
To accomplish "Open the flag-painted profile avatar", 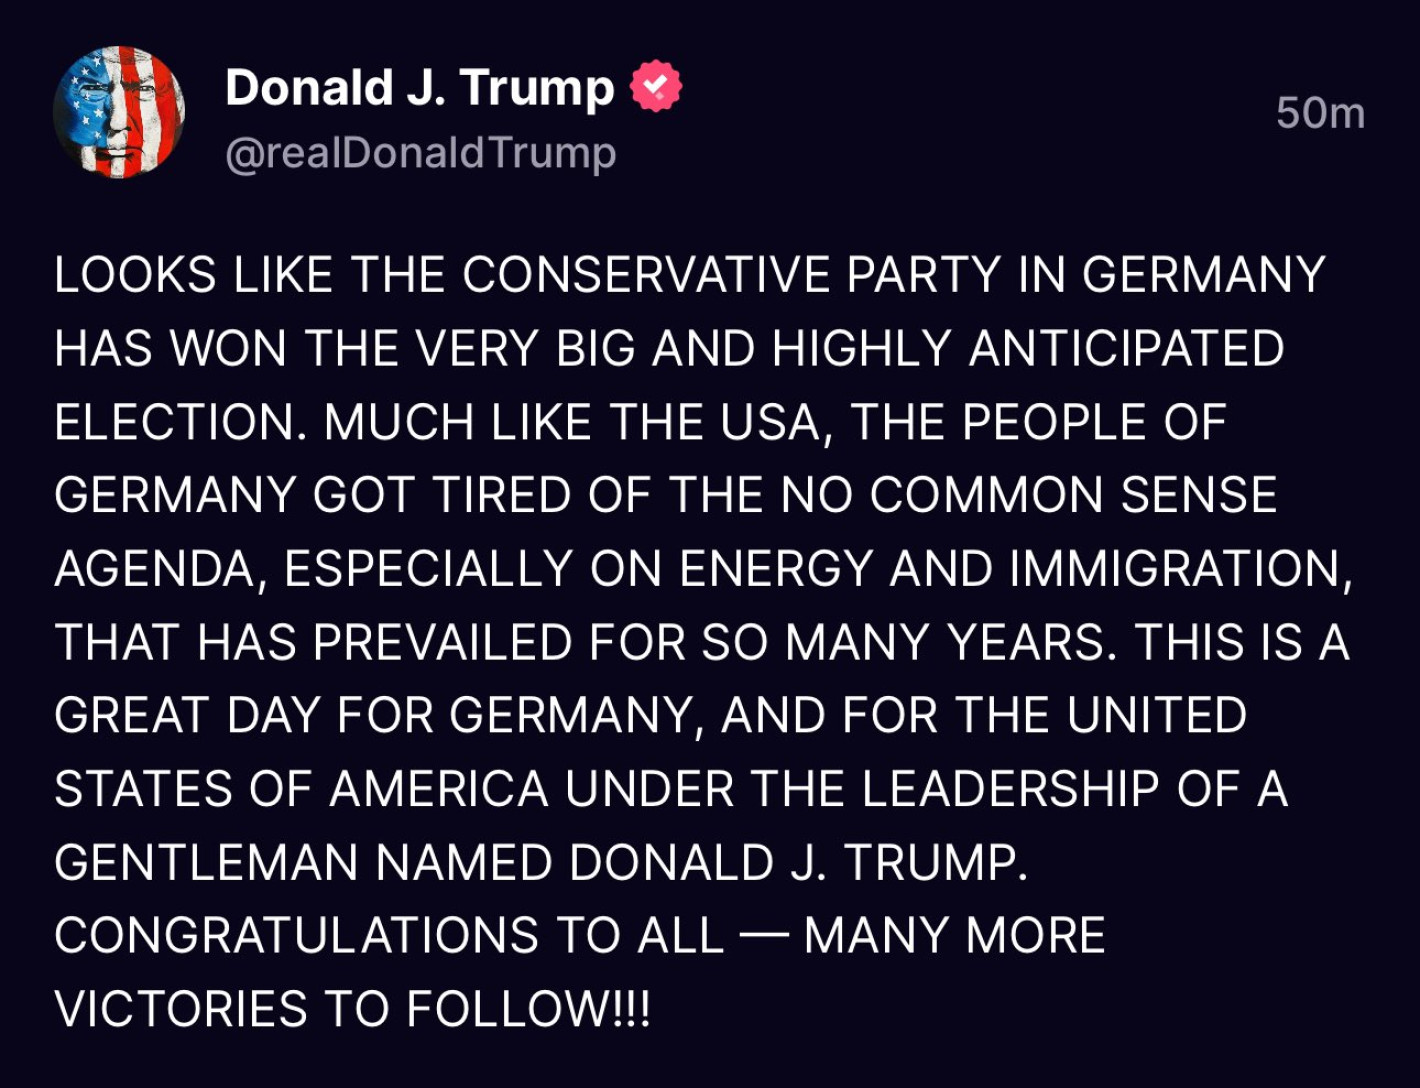I will (118, 112).
